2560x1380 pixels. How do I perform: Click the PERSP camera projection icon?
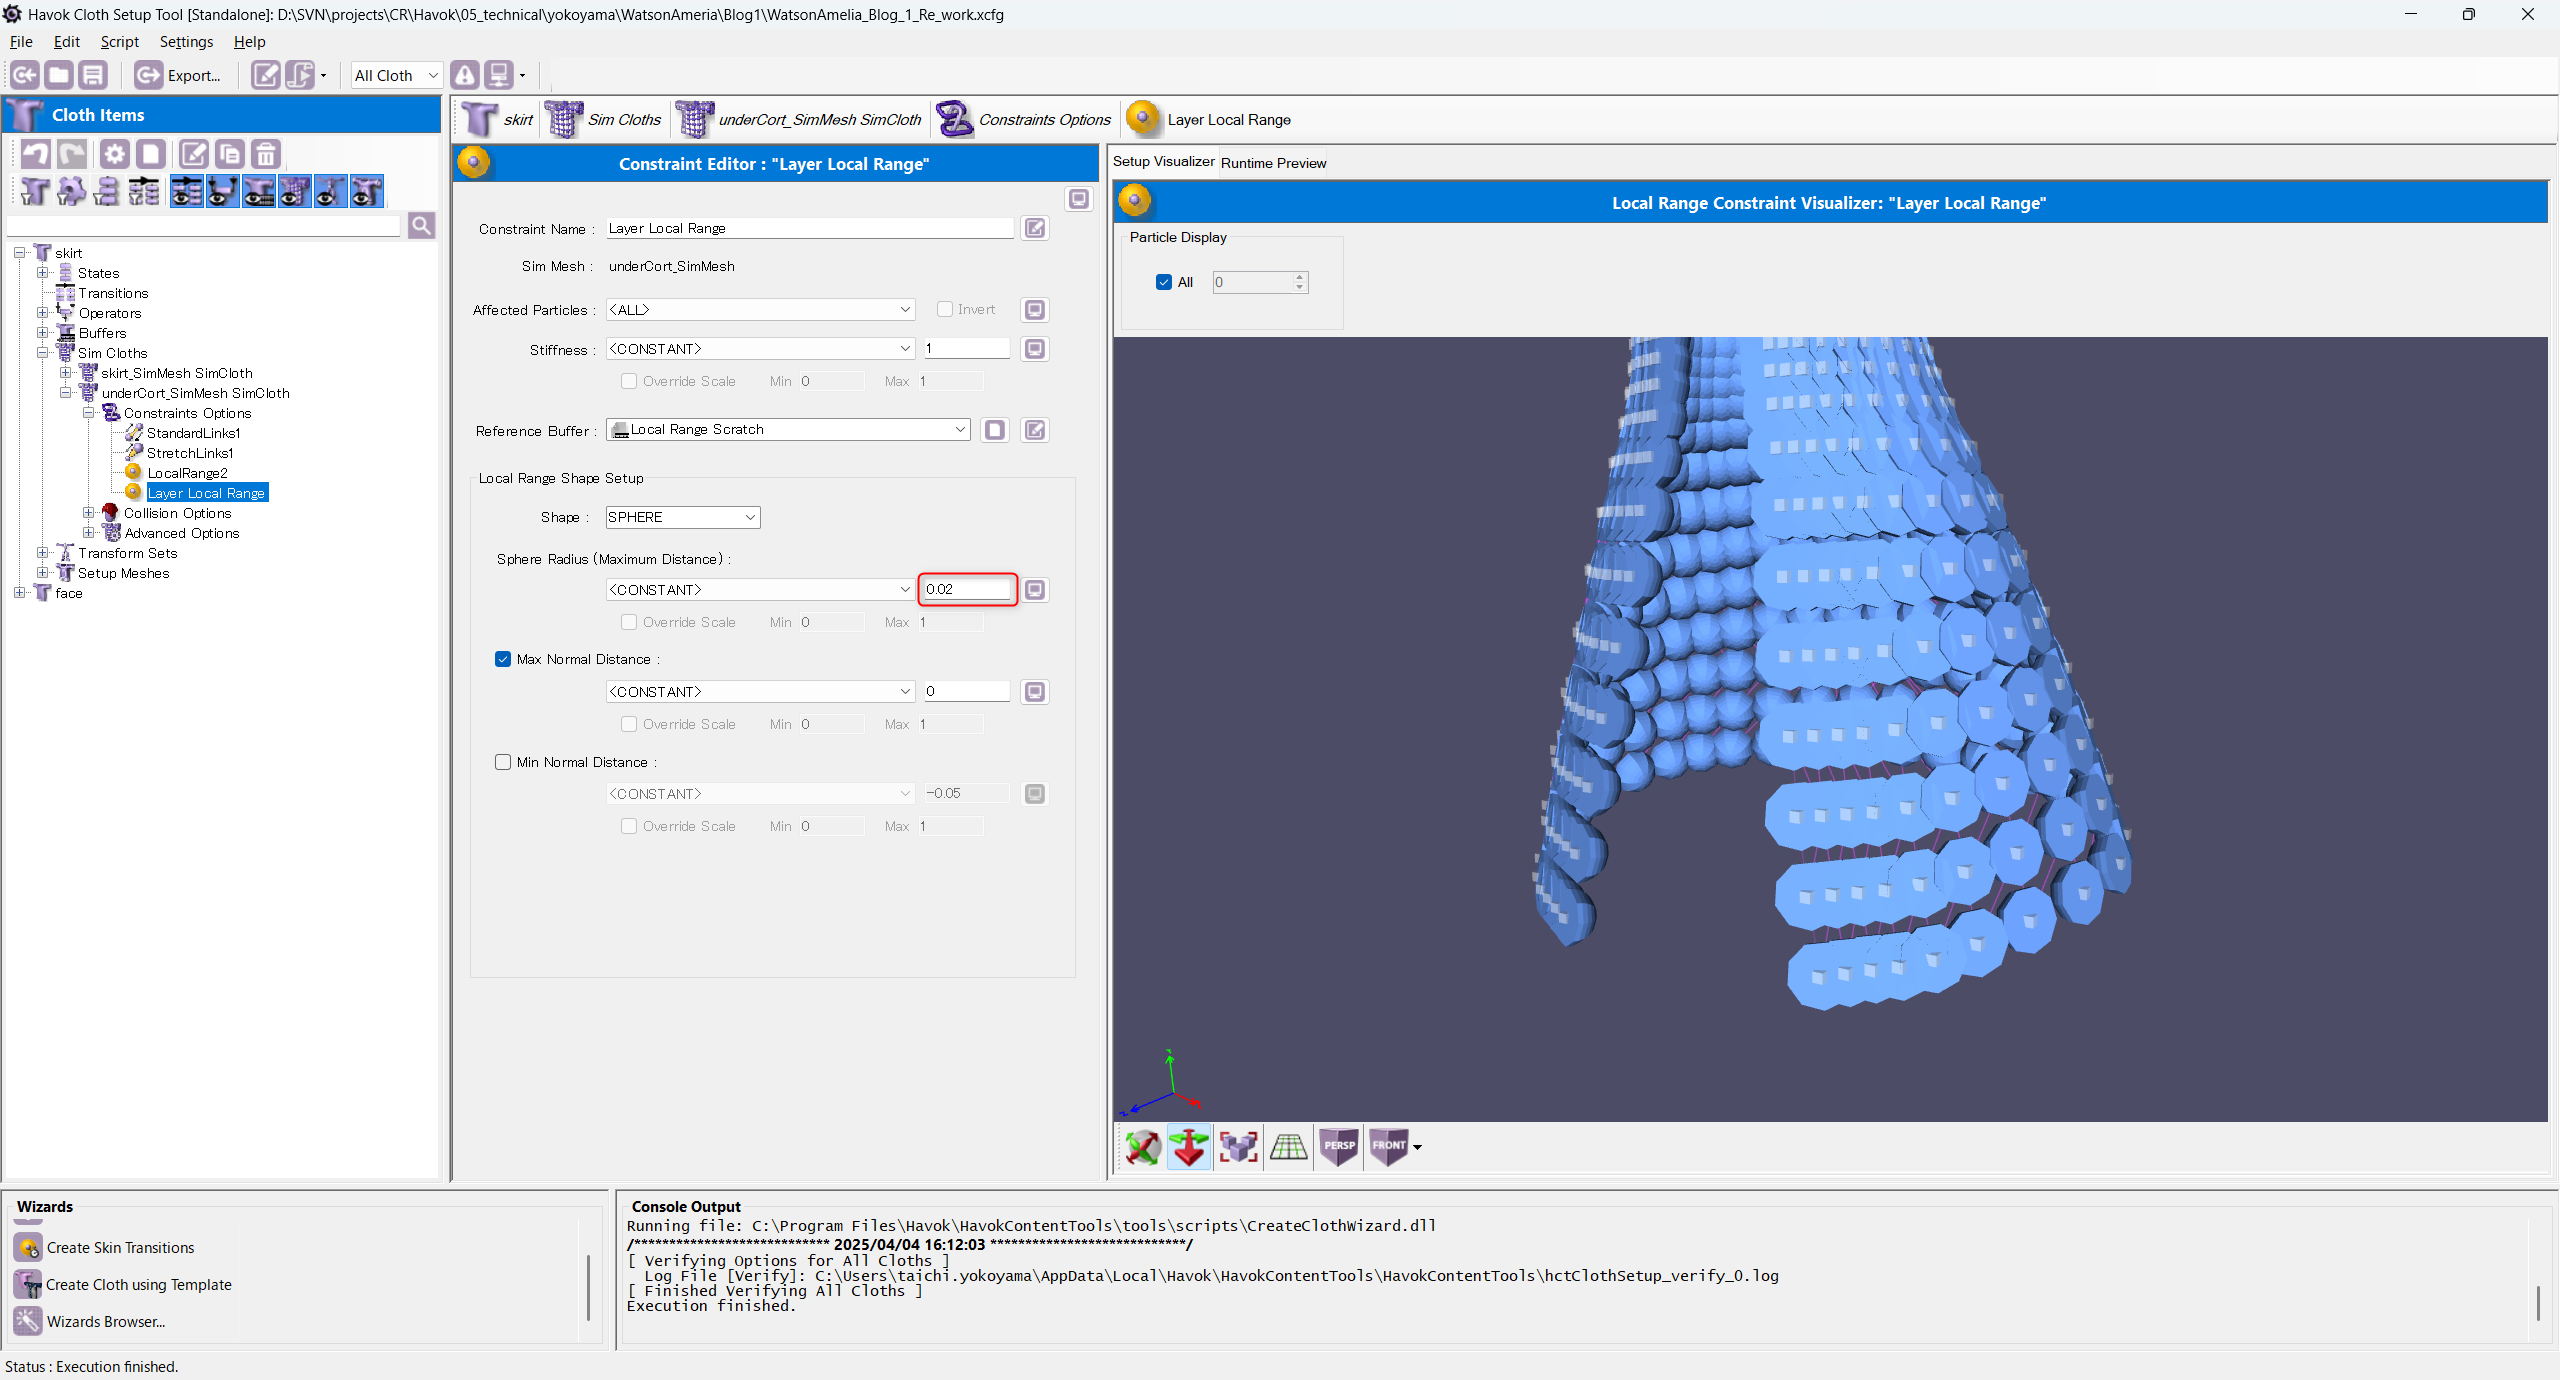pyautogui.click(x=1339, y=1147)
